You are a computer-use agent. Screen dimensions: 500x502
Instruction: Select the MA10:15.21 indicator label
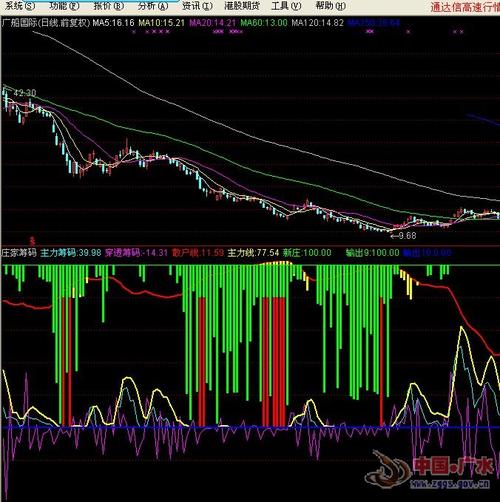click(x=162, y=23)
